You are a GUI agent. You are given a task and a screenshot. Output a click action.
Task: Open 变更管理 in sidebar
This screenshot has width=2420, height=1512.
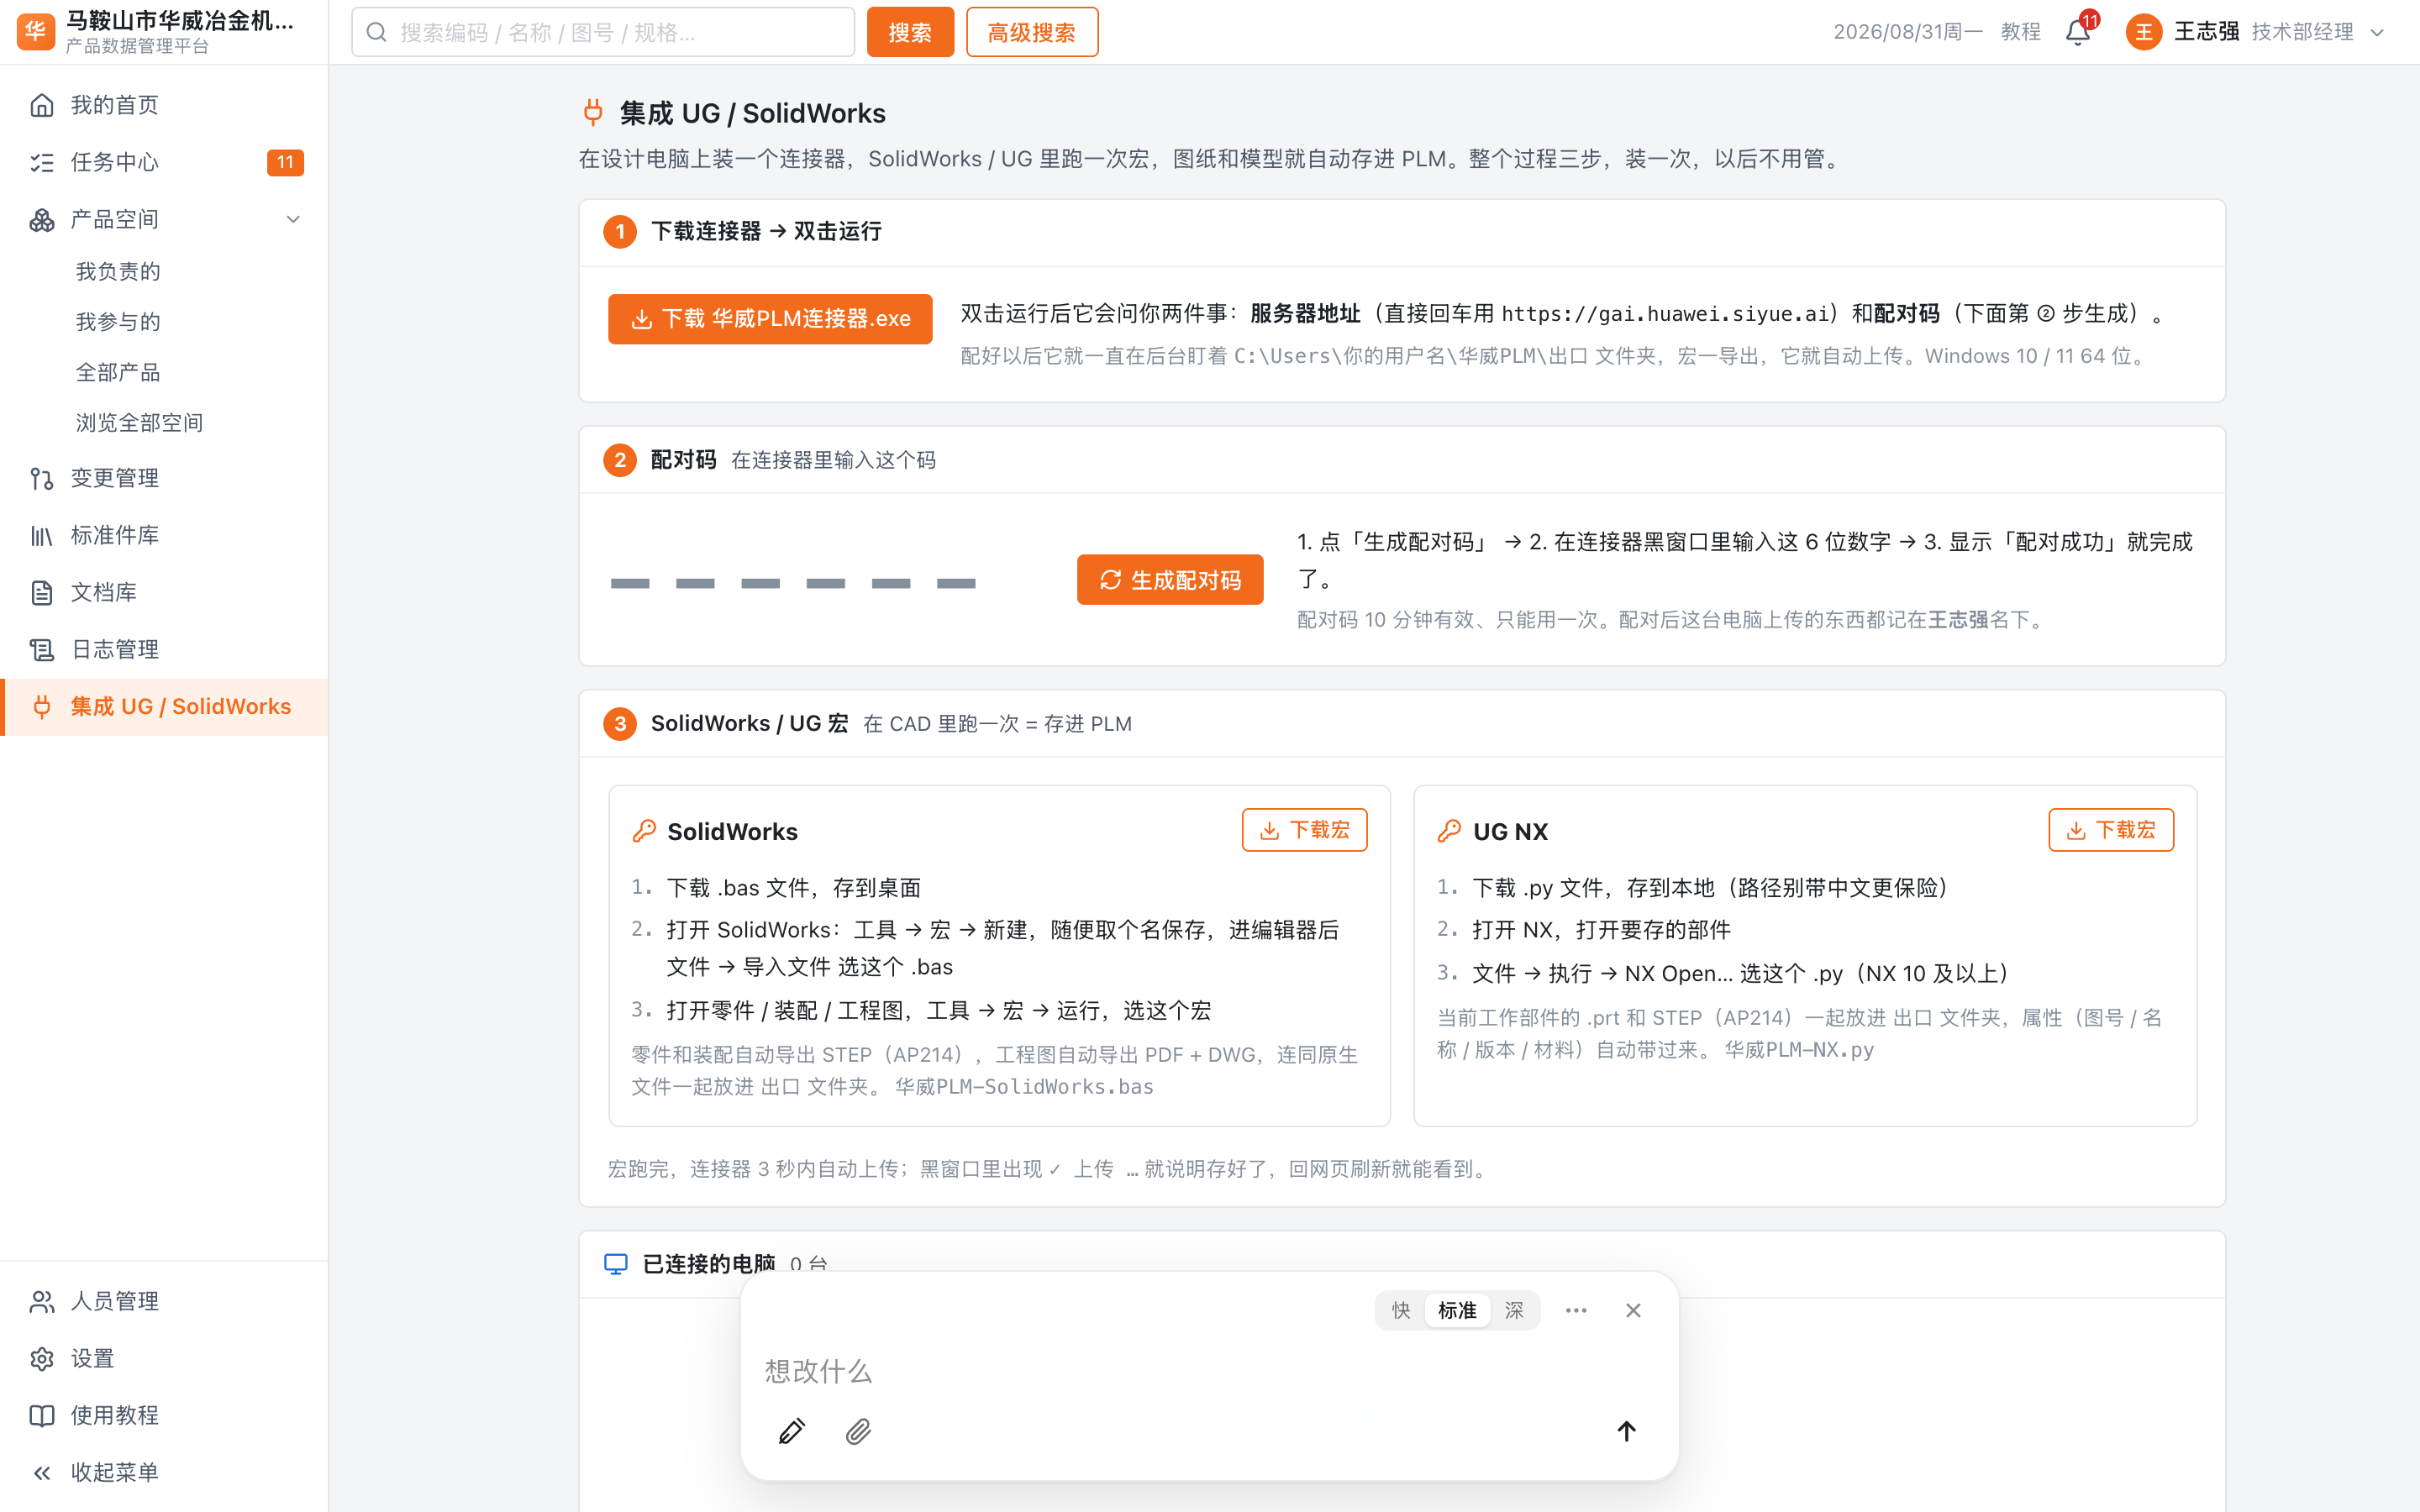164,478
